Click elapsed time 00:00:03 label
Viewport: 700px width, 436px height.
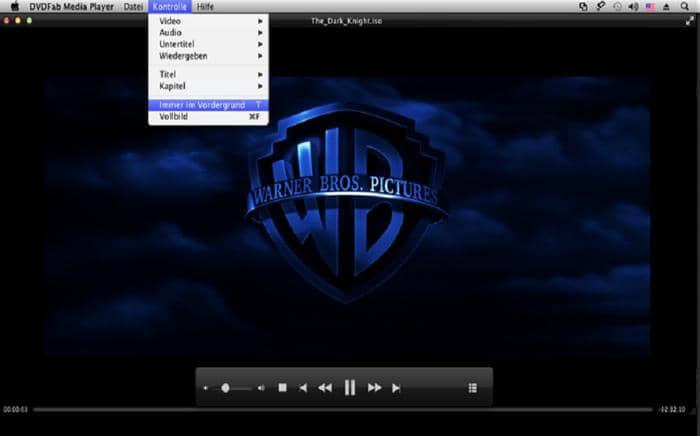tap(16, 410)
